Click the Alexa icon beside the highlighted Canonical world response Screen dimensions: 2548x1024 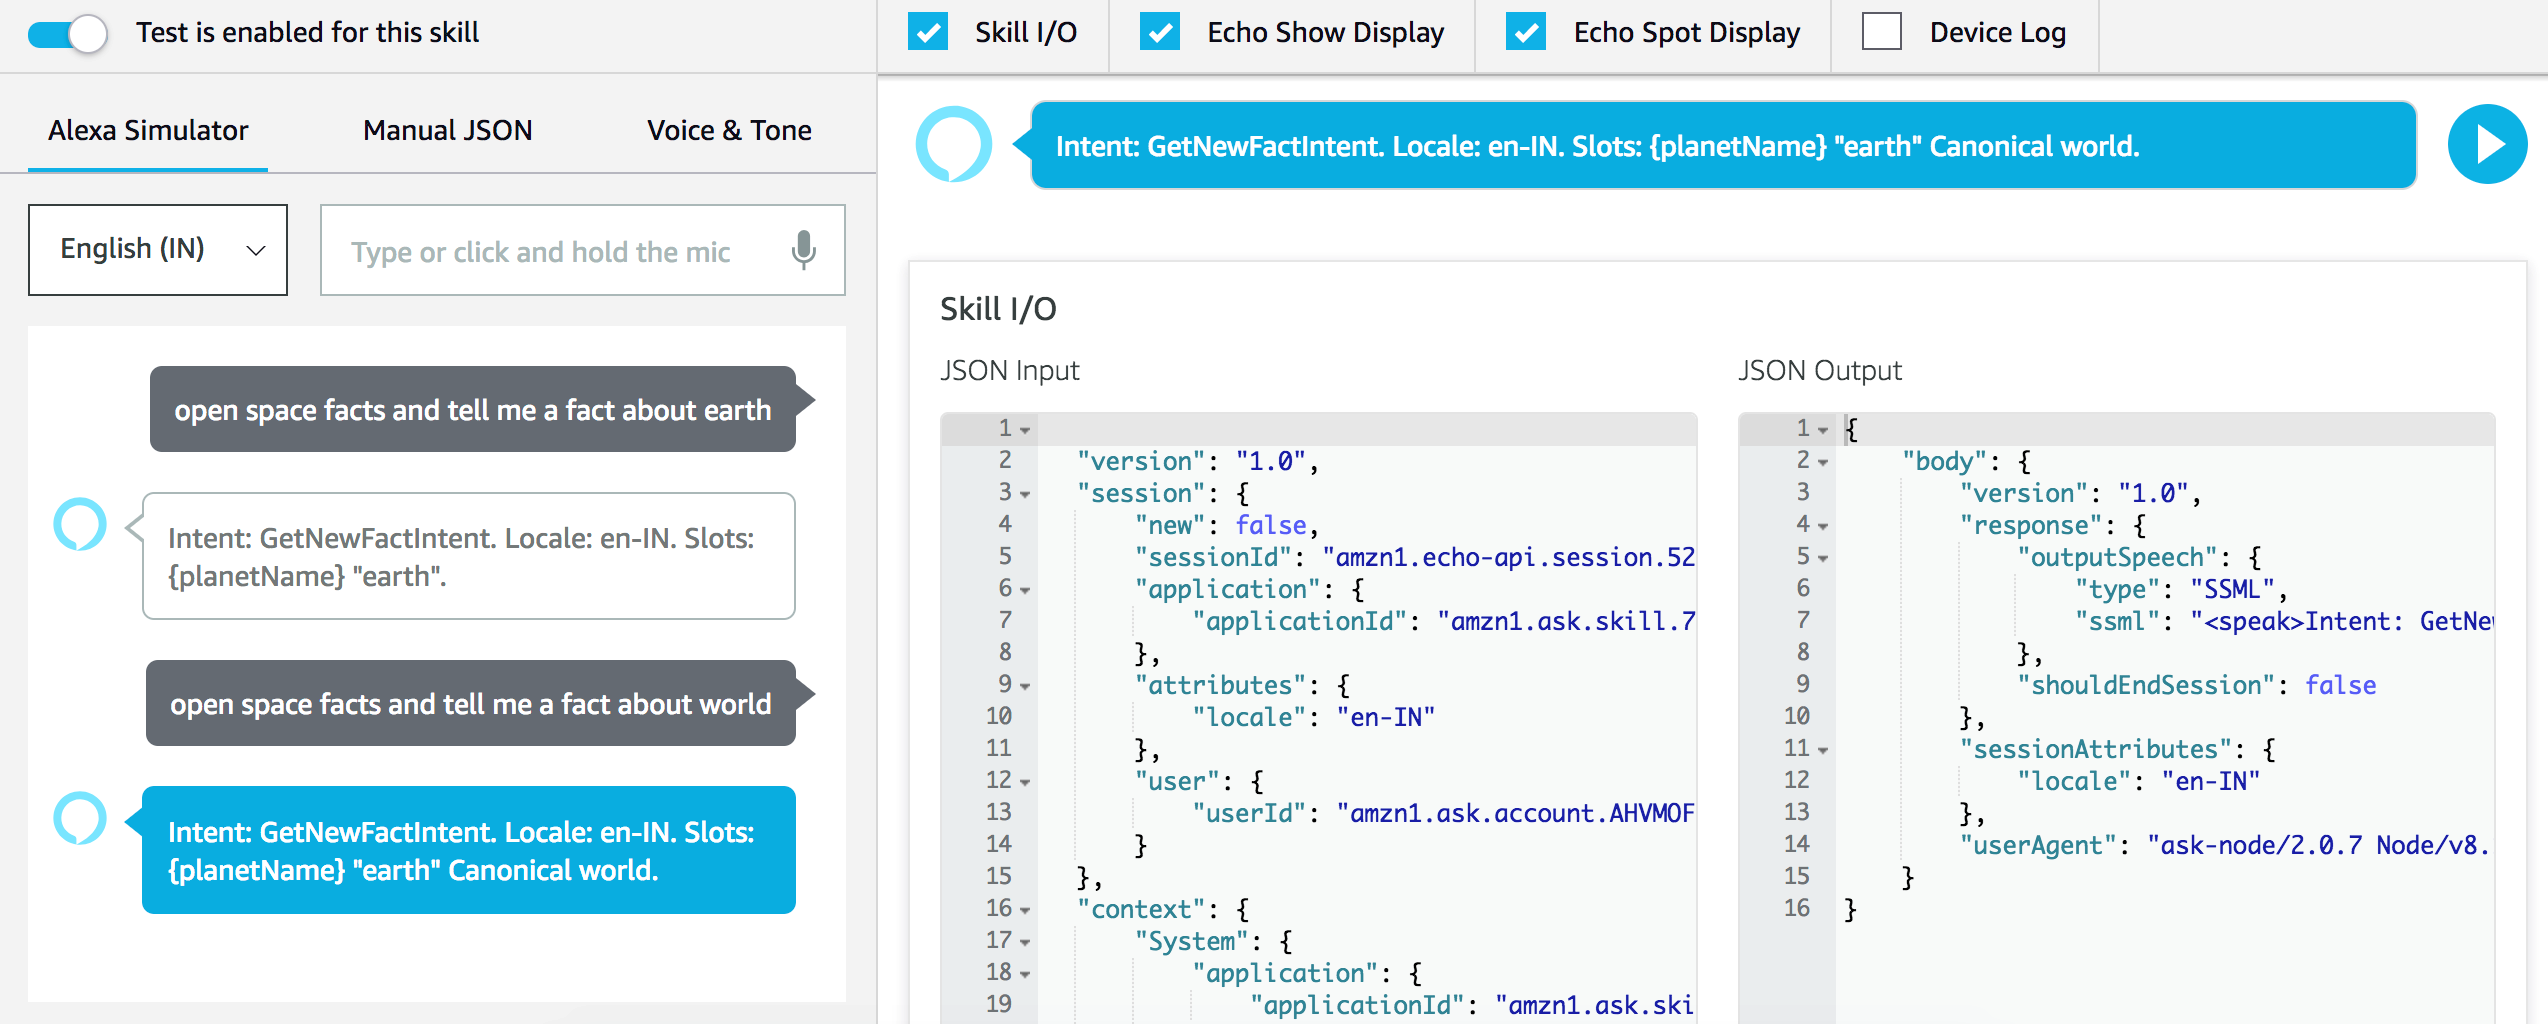[82, 820]
